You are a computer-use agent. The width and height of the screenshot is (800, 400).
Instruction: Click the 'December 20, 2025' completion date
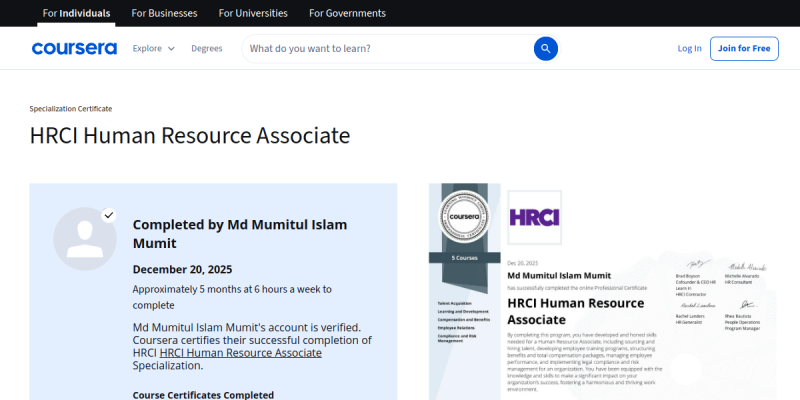pyautogui.click(x=182, y=269)
